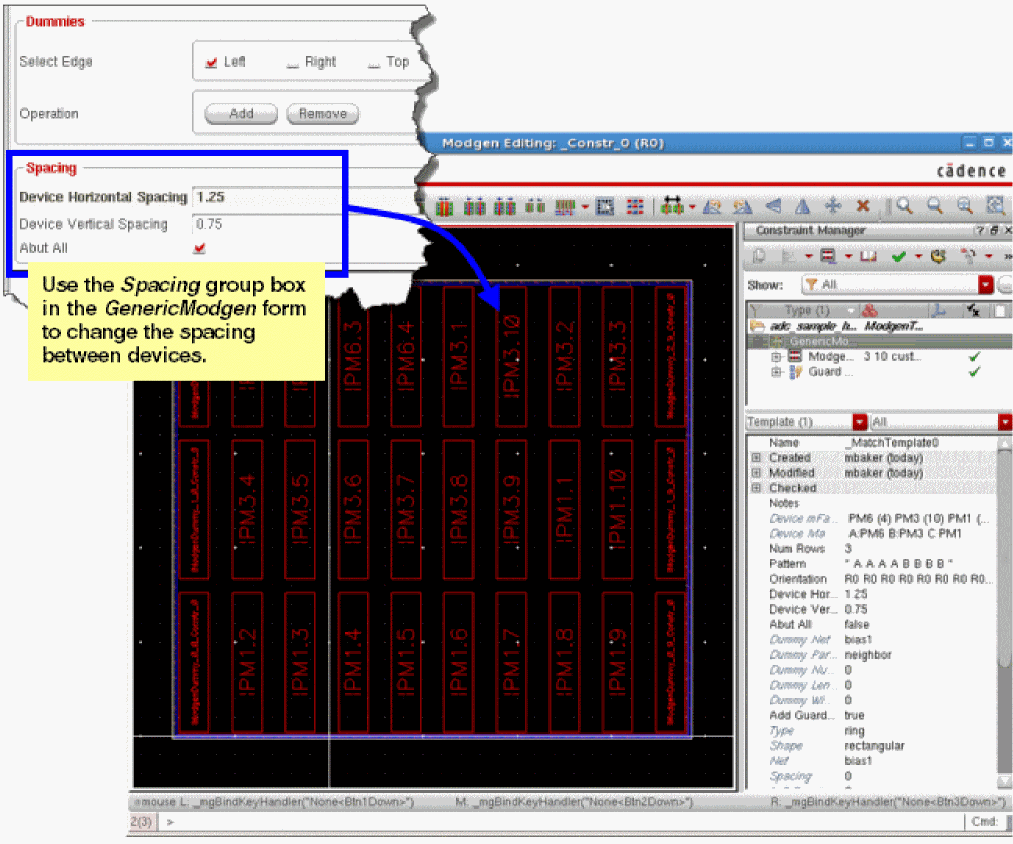The image size is (1013, 844).
Task: Click the zoom-to-fit icon at toolbar end
Action: coord(995,206)
